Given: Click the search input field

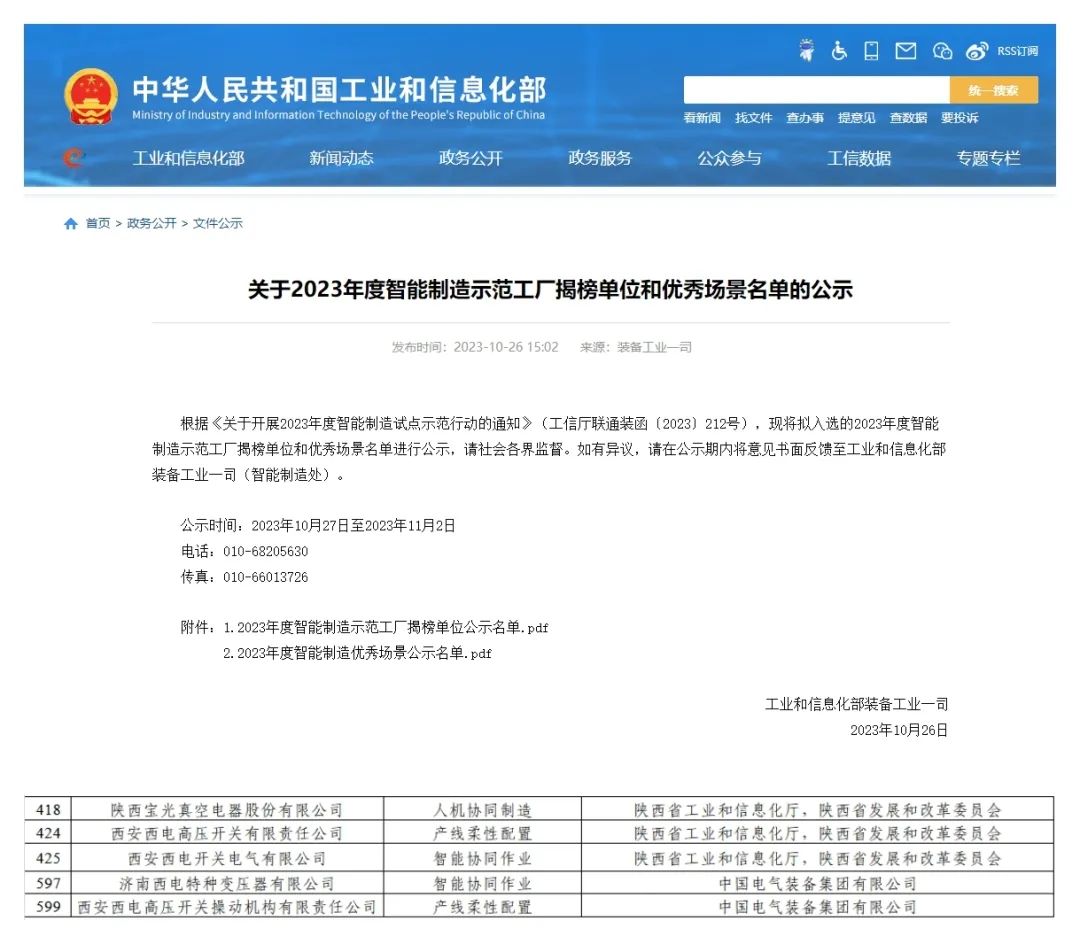Looking at the screenshot, I should [815, 90].
